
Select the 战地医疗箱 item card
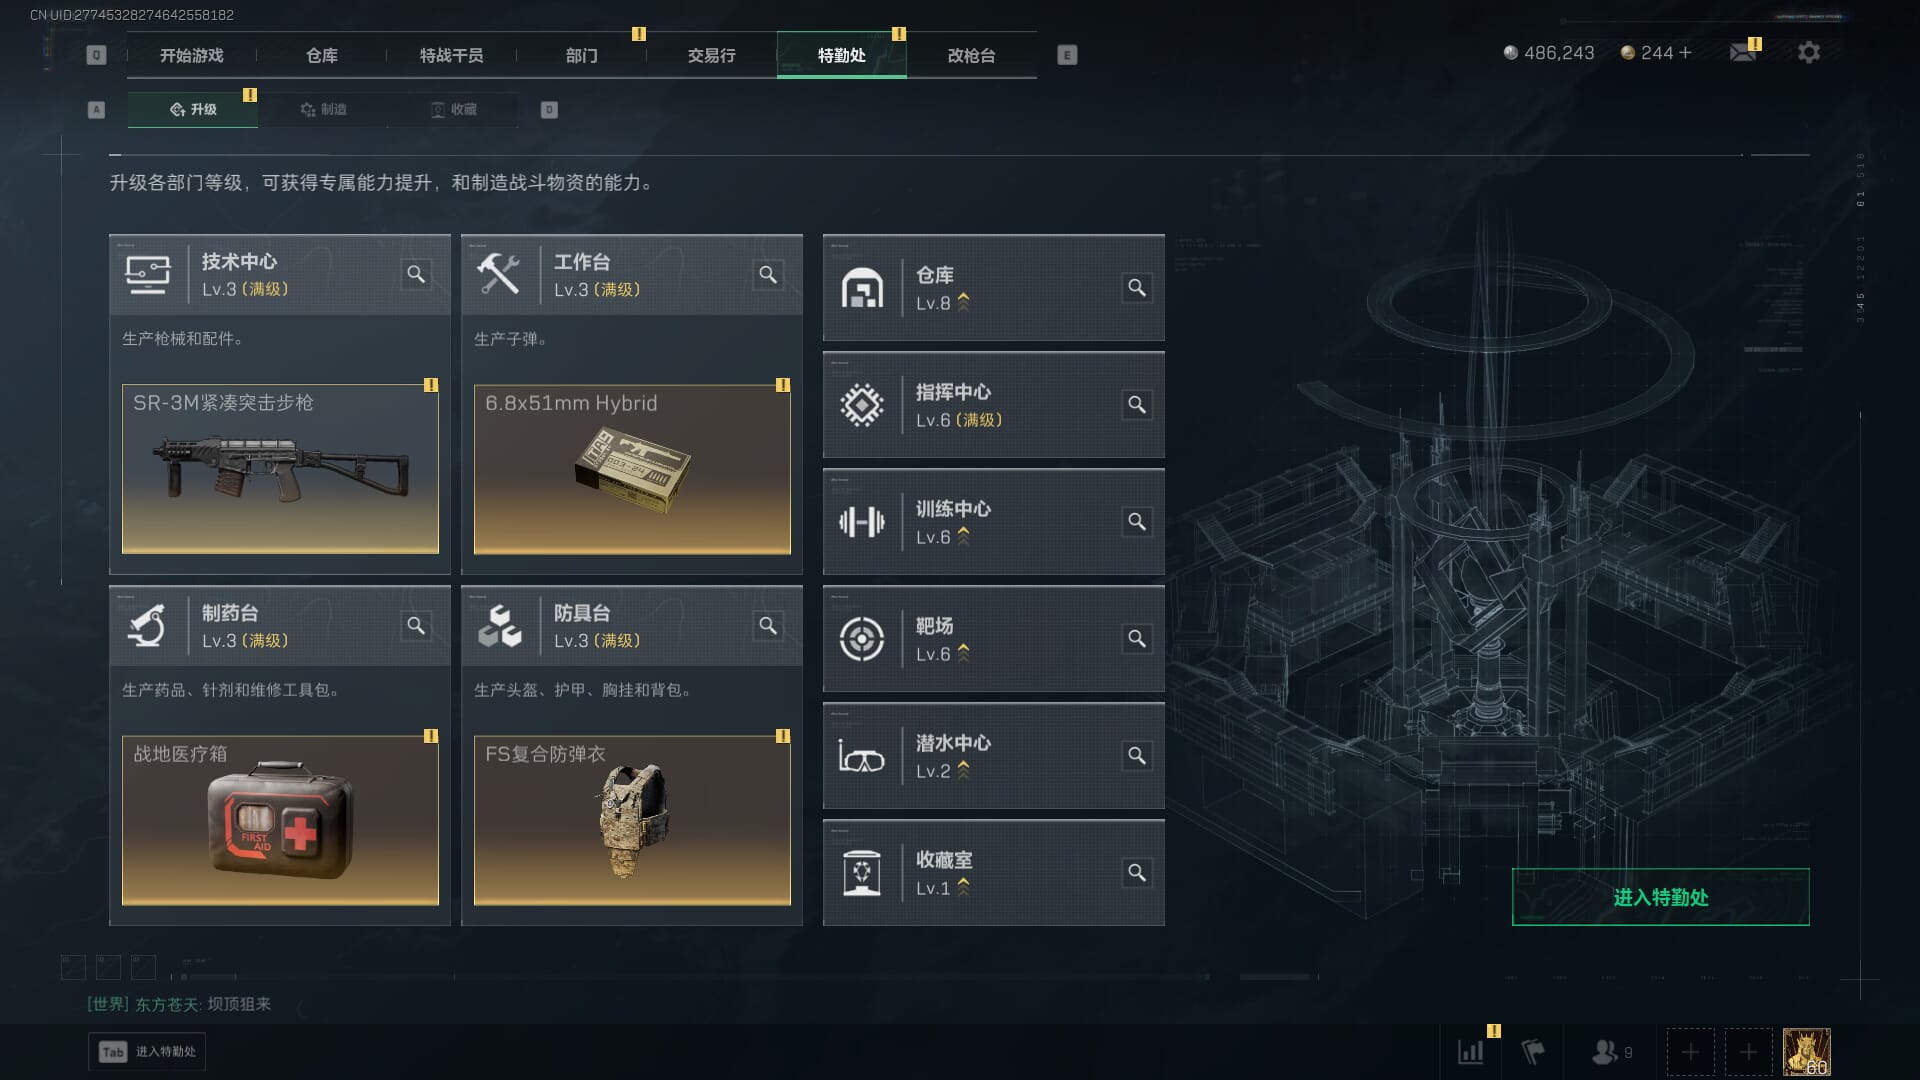pyautogui.click(x=280, y=821)
